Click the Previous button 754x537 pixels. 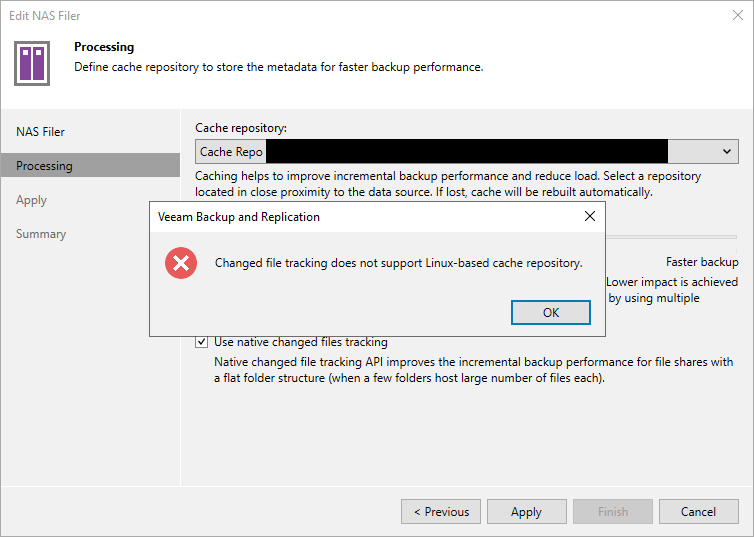click(x=440, y=512)
